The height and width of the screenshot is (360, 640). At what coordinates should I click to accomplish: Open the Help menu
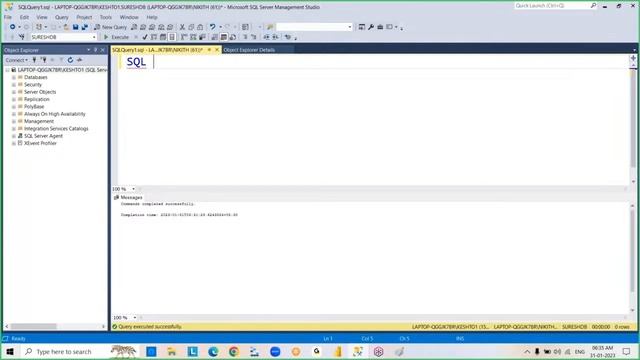coord(152,17)
